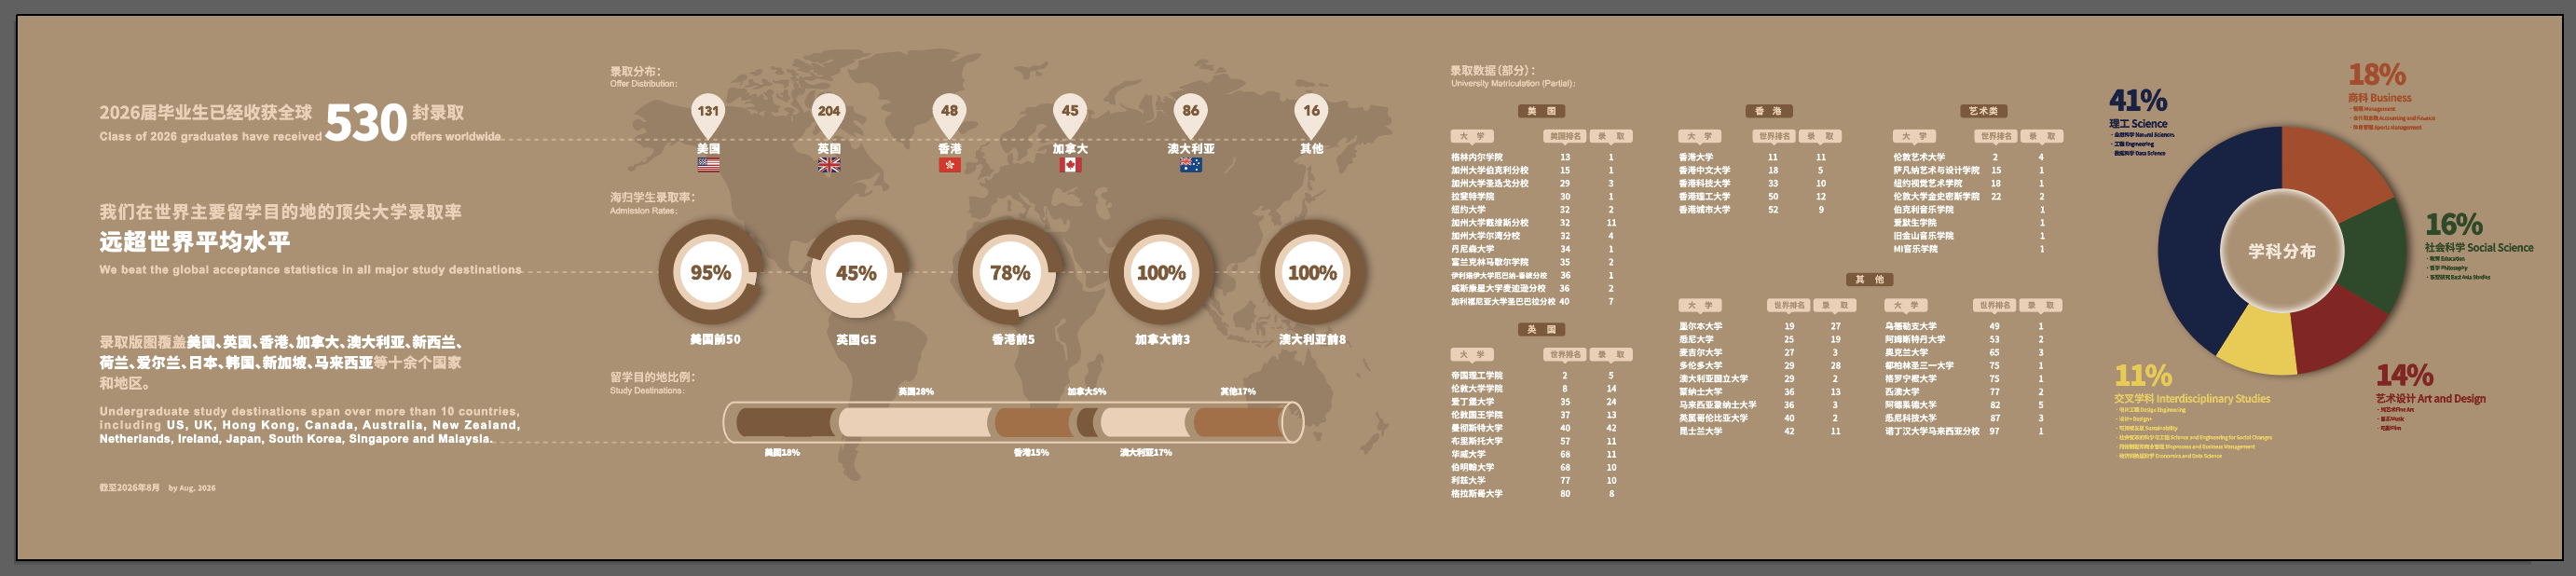The image size is (2576, 576).
Task: Click the 41% 理工 Science label
Action: click(2139, 108)
